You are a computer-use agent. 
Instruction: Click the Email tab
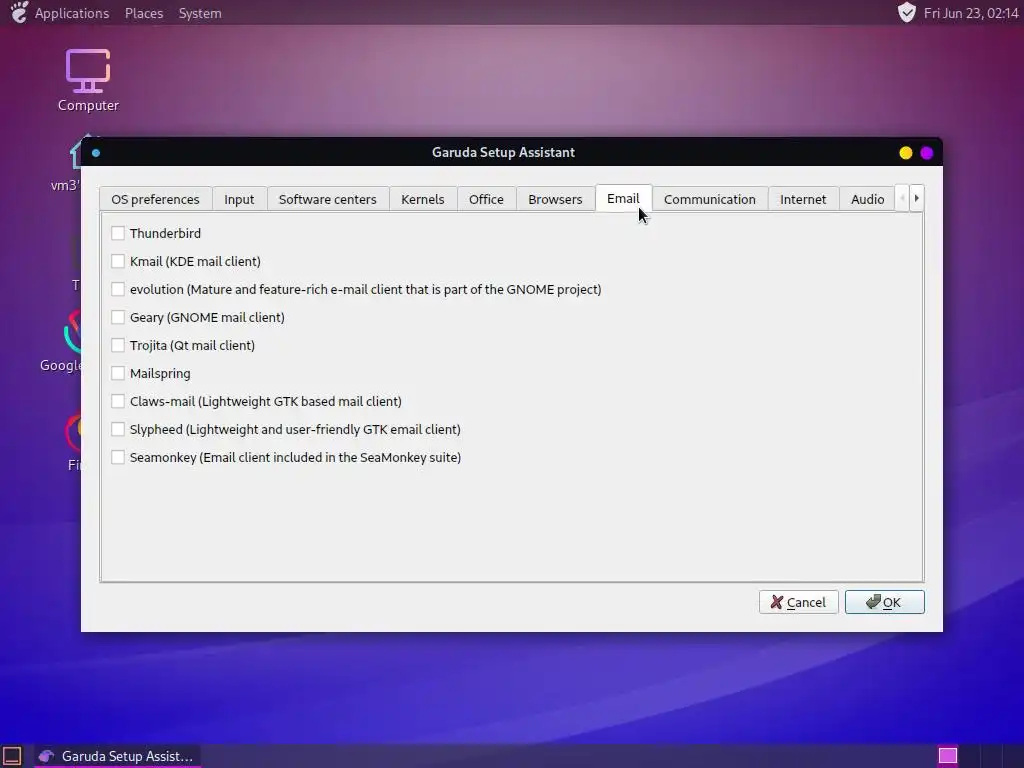[x=623, y=199]
